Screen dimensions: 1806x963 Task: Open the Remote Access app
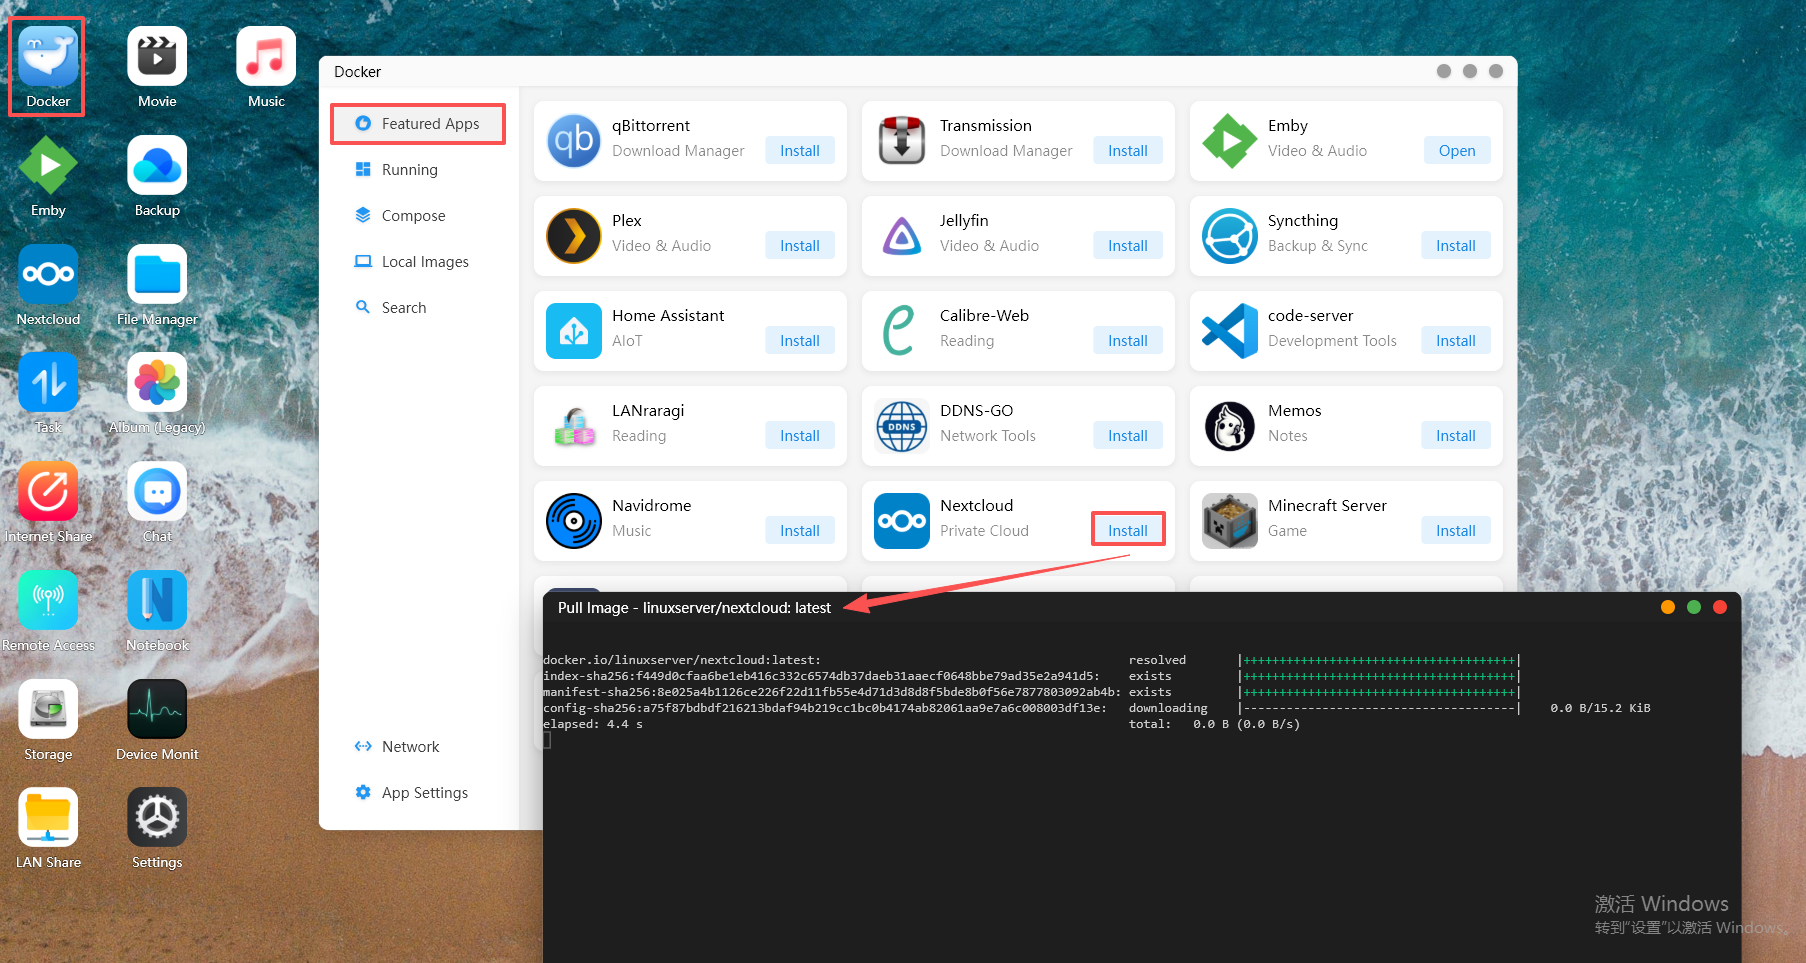48,600
